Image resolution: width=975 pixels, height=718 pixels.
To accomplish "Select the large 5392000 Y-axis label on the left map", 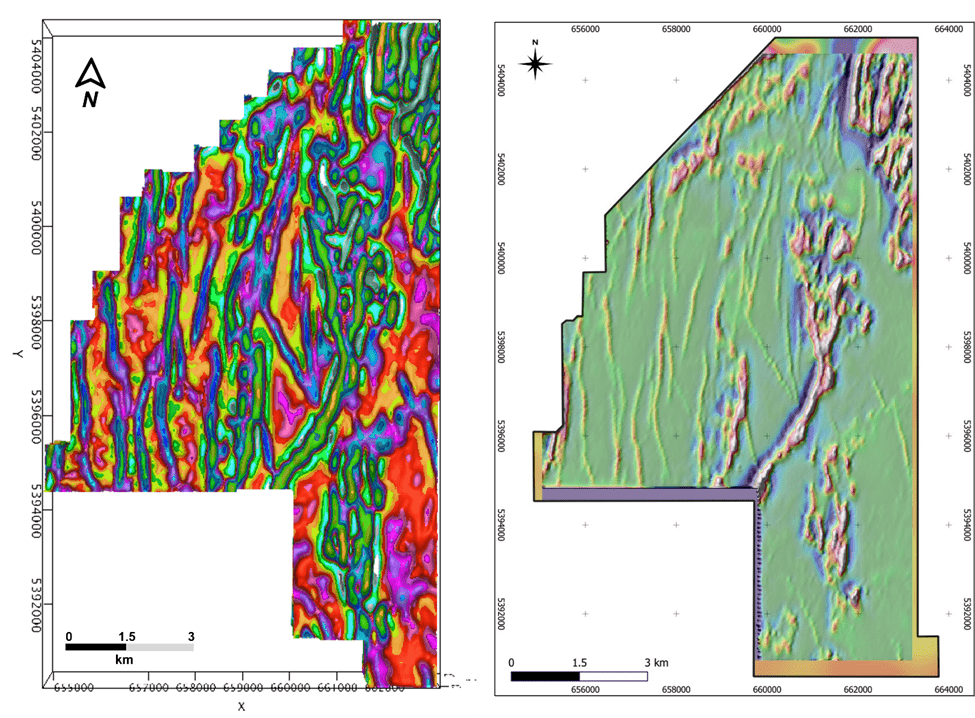I will coord(36,605).
